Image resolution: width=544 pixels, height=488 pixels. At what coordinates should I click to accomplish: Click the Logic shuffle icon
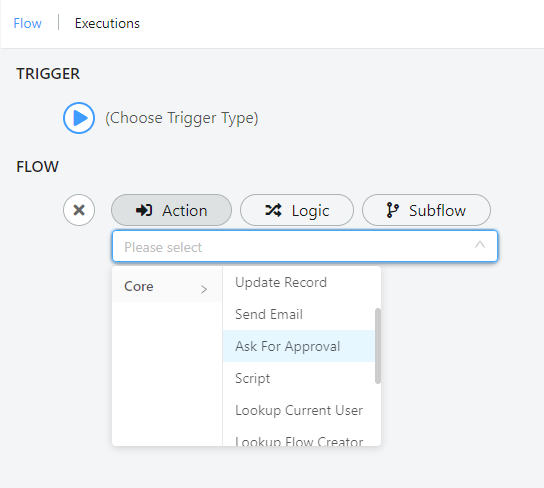coord(273,210)
